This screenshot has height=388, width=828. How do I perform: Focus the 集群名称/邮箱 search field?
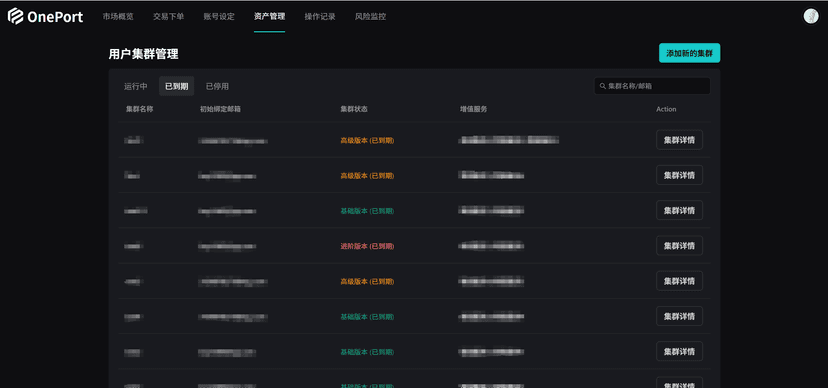[652, 86]
